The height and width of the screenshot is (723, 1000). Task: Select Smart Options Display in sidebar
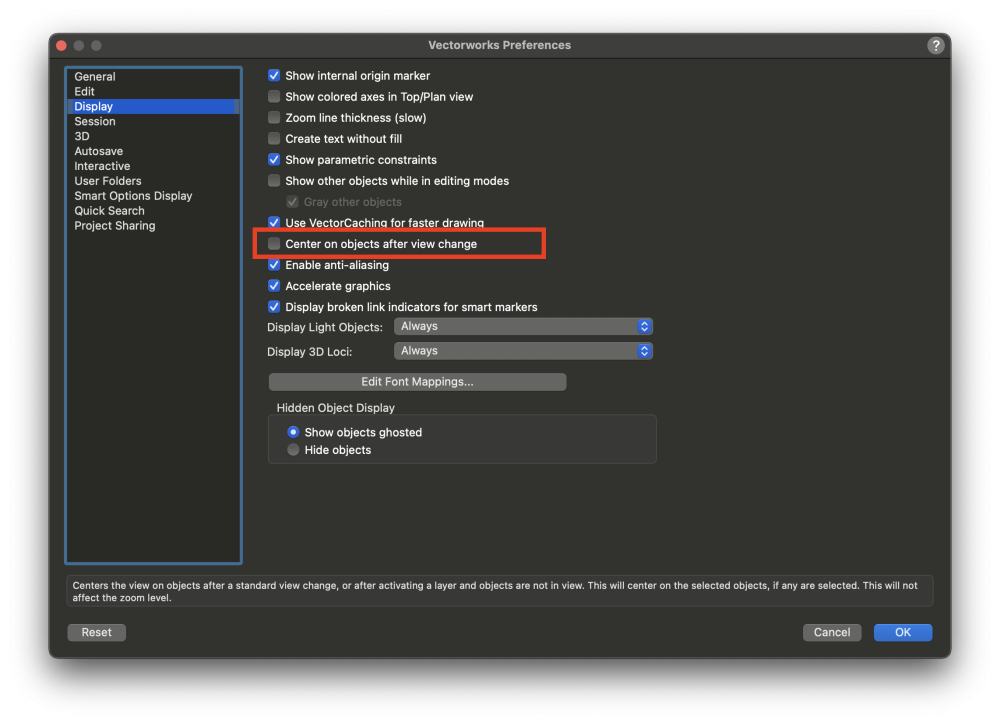coord(133,196)
